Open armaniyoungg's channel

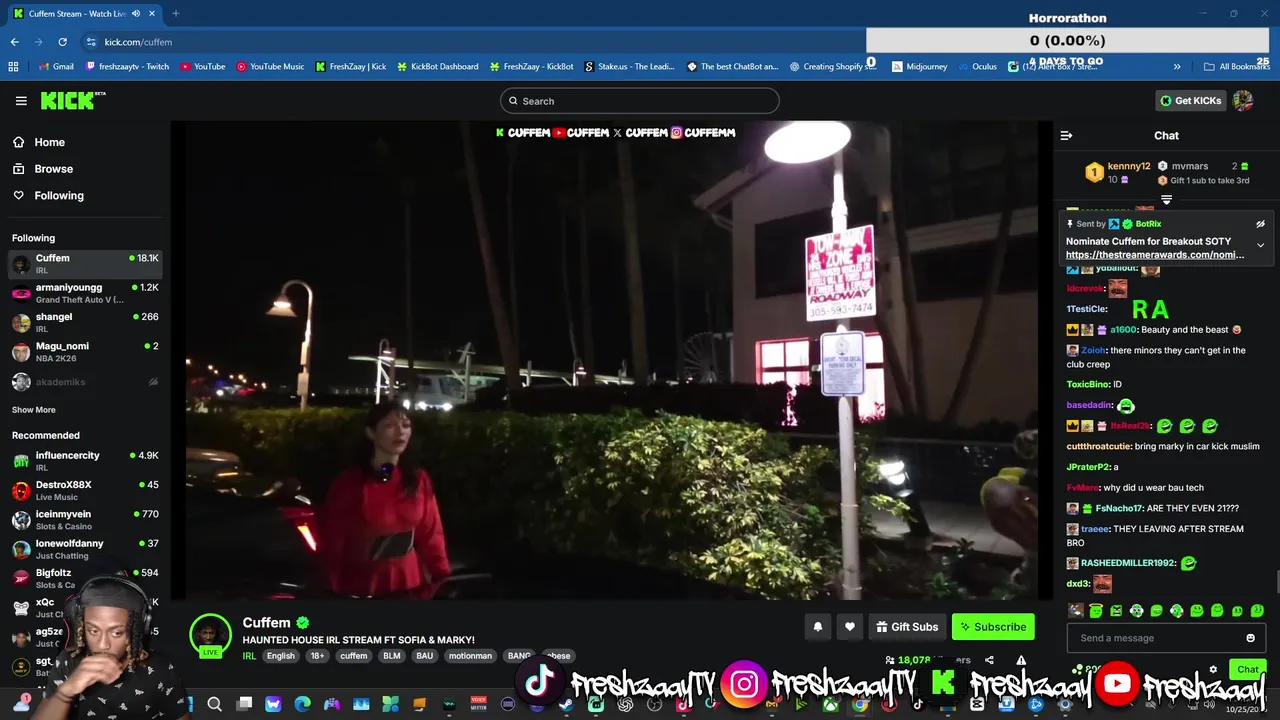pyautogui.click(x=85, y=293)
